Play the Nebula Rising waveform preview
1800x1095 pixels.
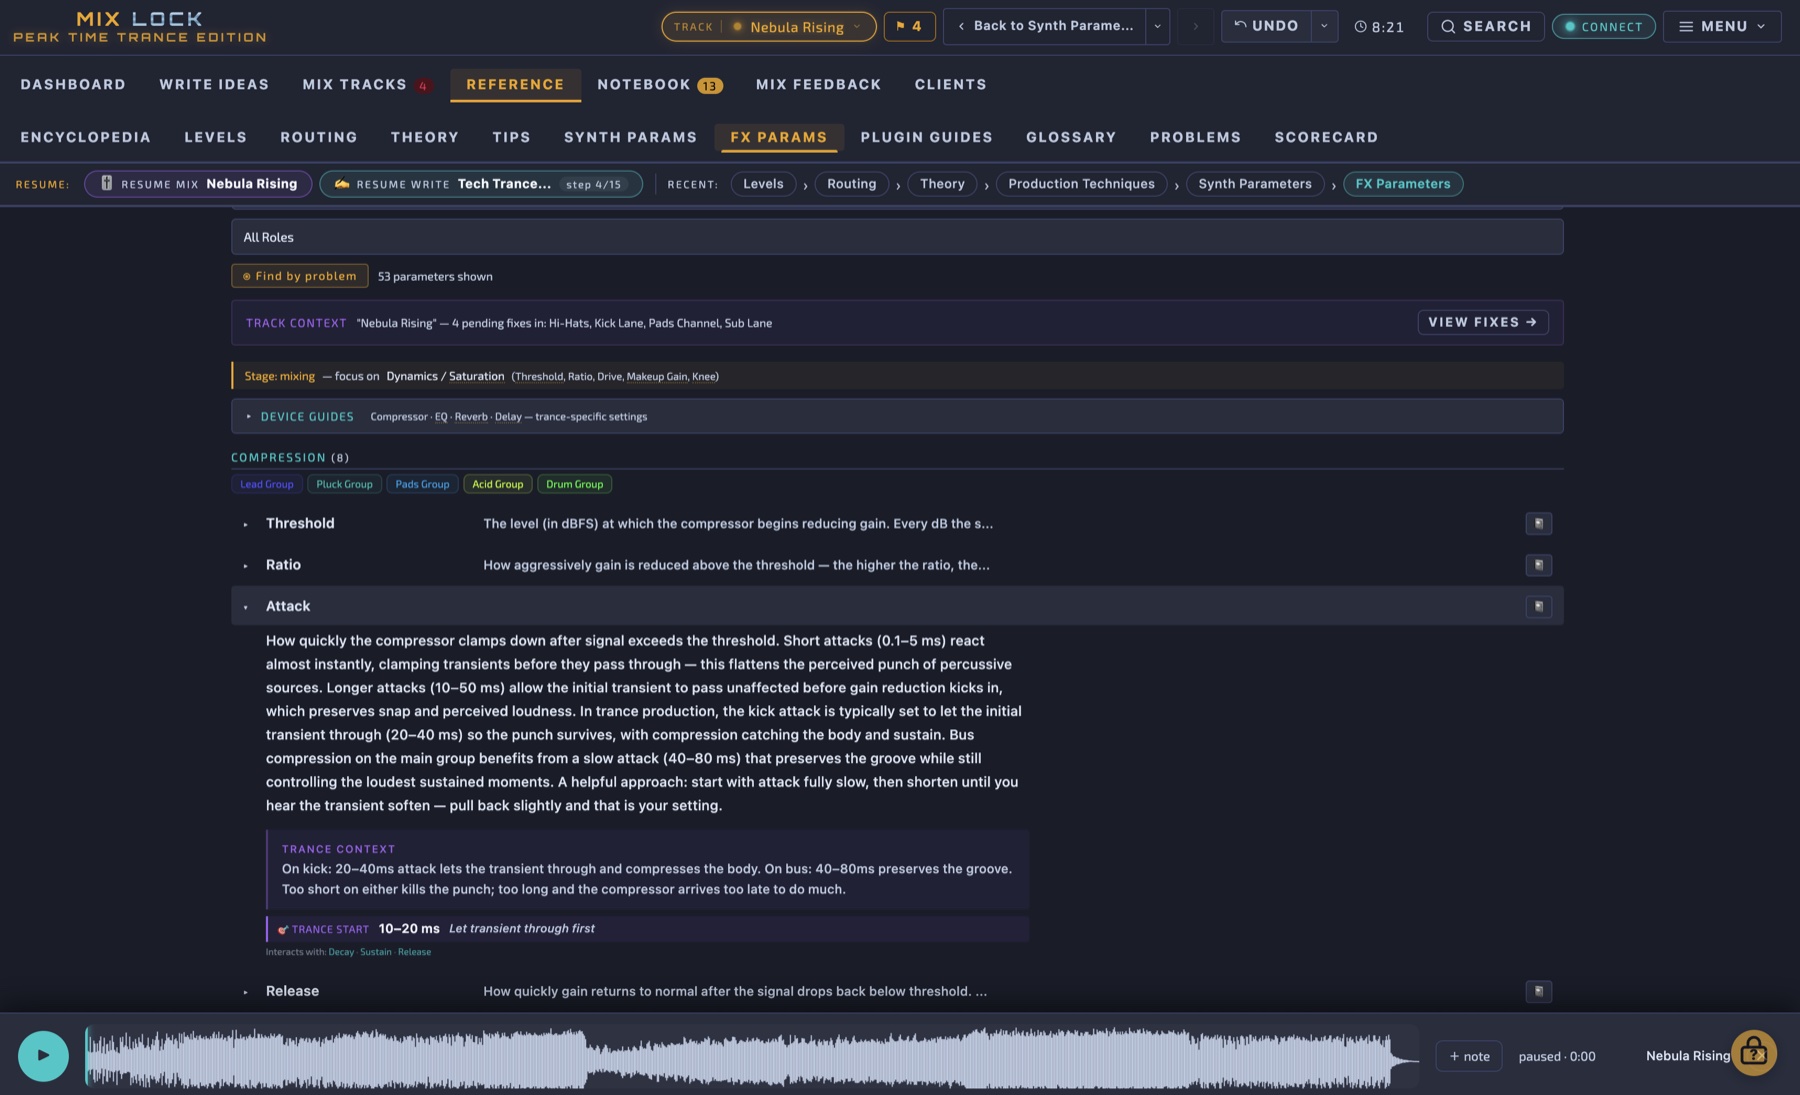click(x=43, y=1055)
